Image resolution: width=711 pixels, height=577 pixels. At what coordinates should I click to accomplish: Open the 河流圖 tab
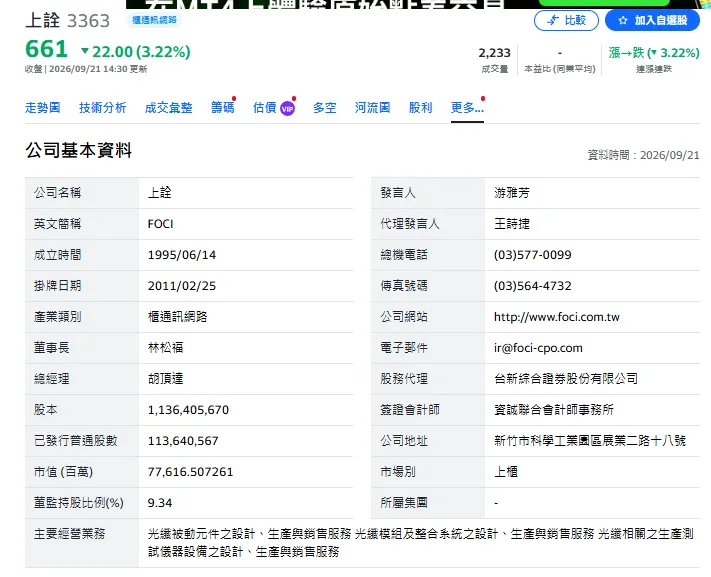pyautogui.click(x=372, y=108)
